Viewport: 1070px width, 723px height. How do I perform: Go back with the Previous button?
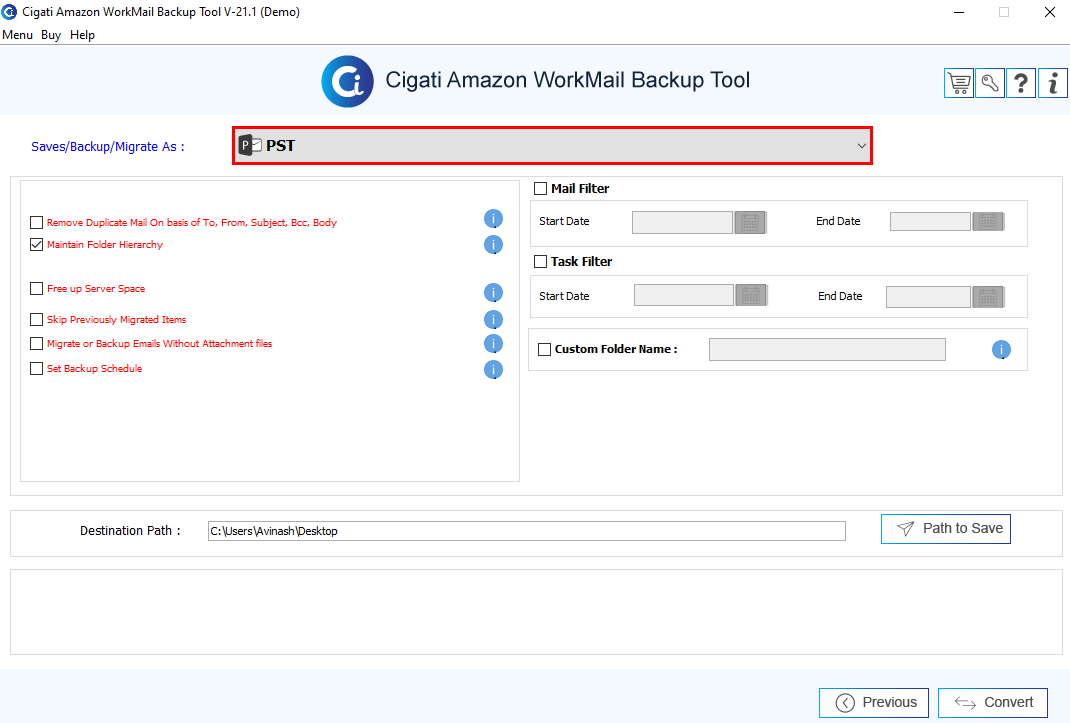874,703
